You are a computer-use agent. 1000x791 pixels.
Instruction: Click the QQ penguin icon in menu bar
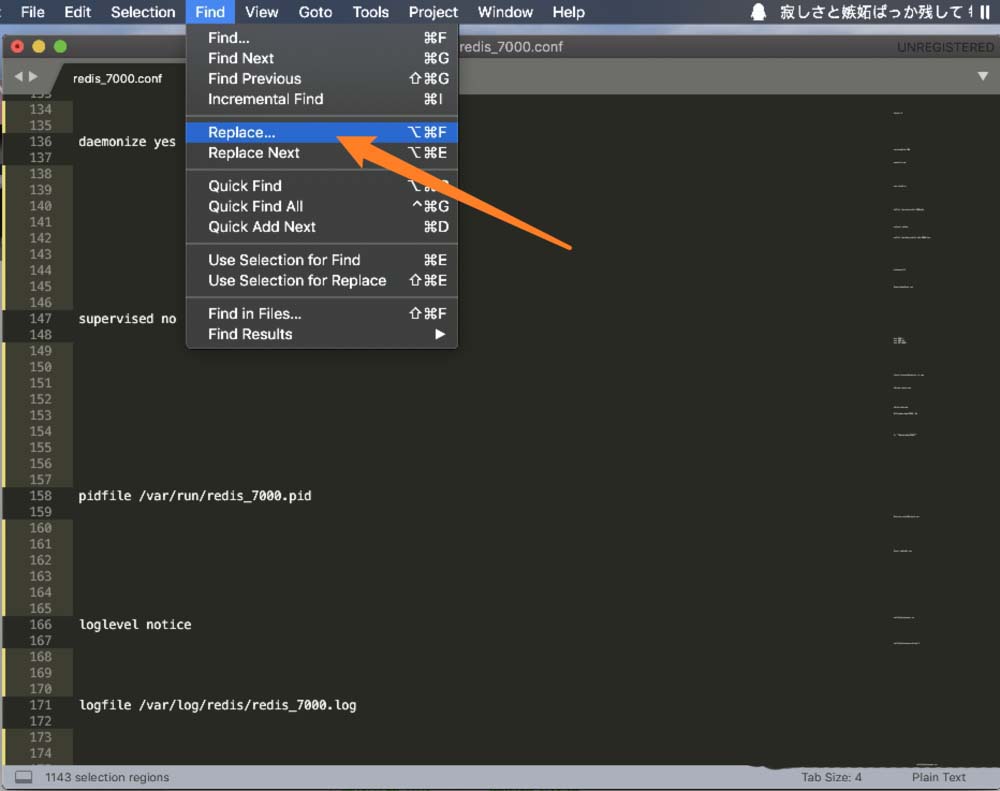(759, 12)
